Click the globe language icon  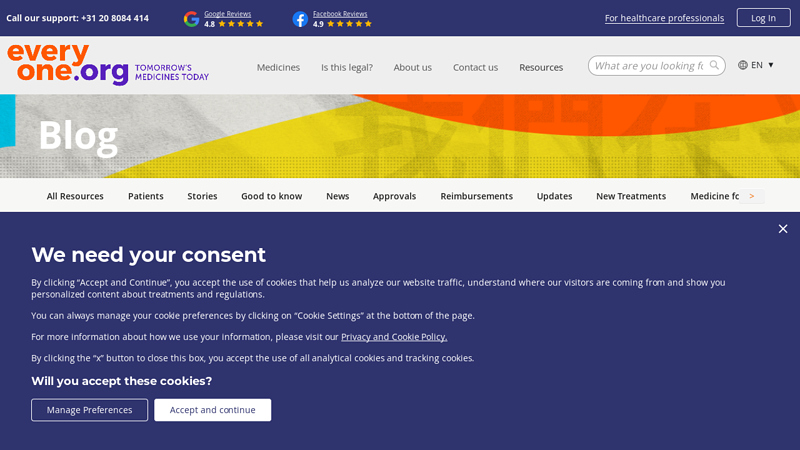coord(743,65)
